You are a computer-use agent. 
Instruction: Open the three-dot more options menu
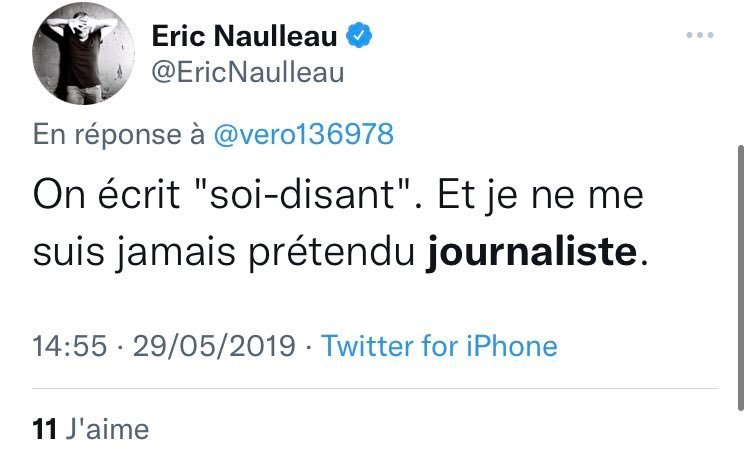[701, 36]
